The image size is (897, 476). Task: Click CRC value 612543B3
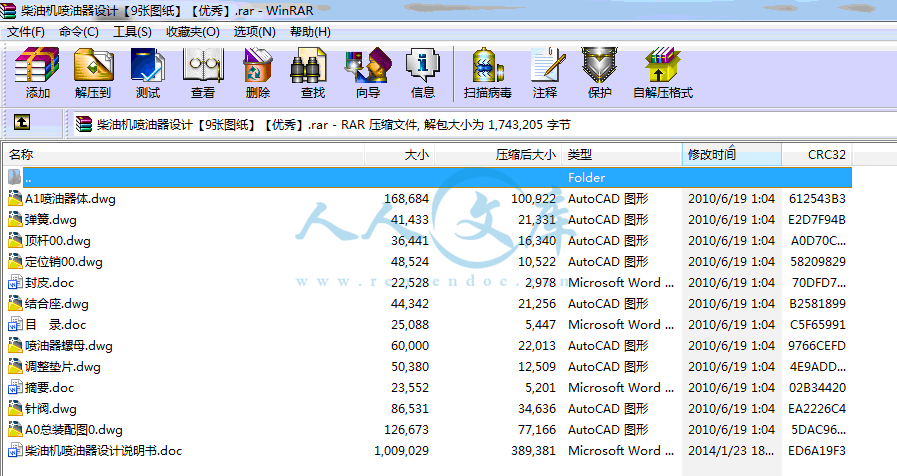pyautogui.click(x=817, y=199)
